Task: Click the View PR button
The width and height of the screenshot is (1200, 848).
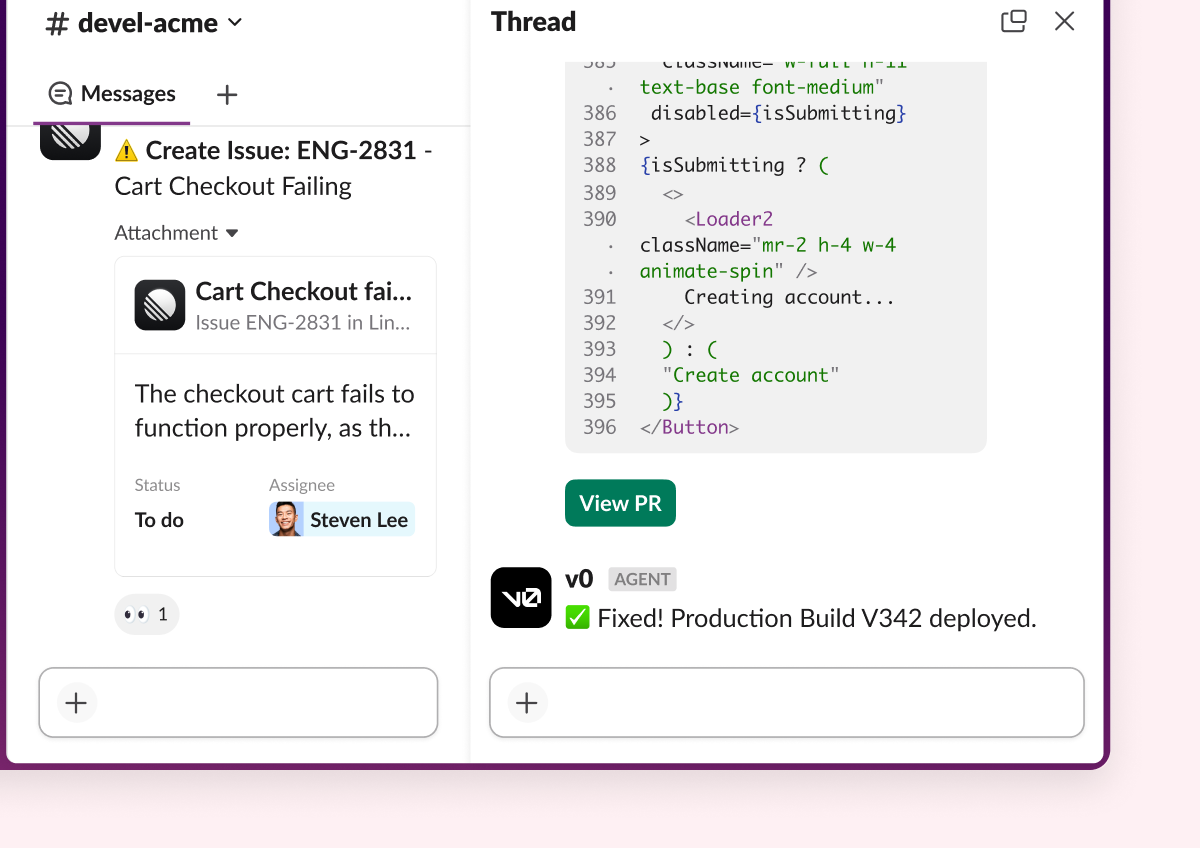Action: pos(620,503)
